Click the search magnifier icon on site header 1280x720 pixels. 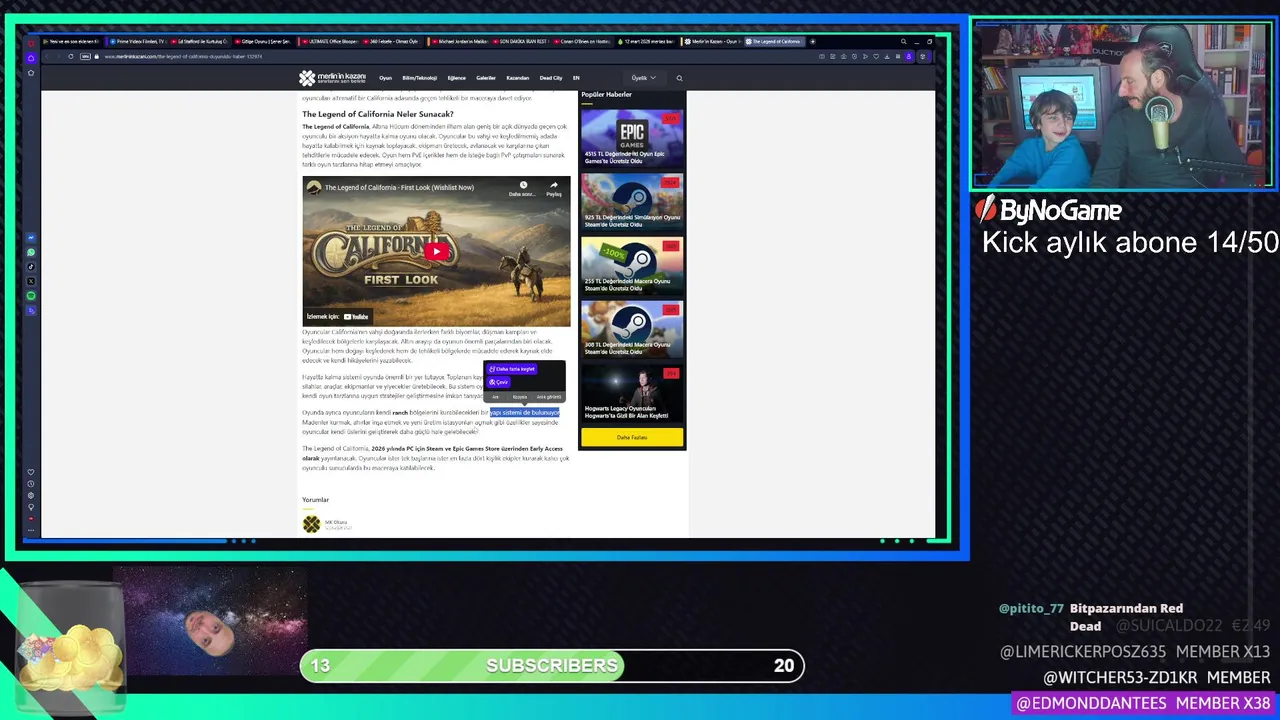coord(679,78)
